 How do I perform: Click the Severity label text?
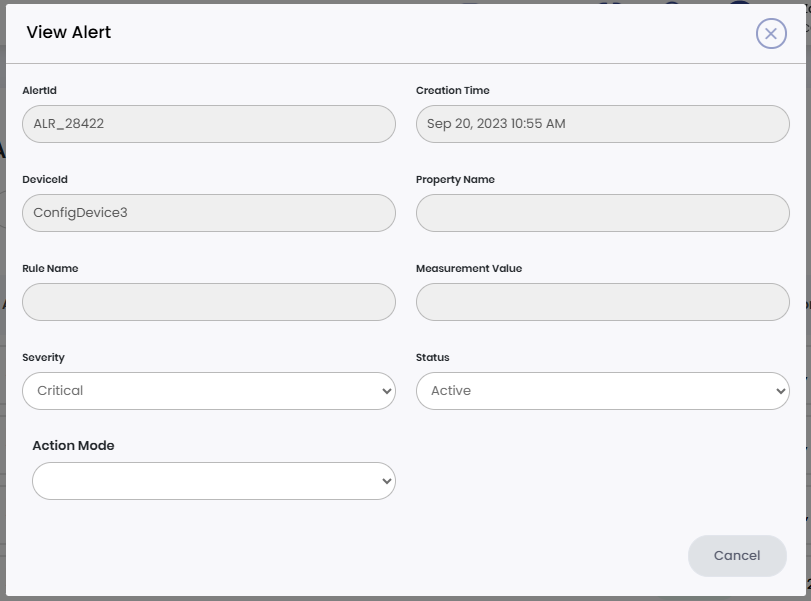pyautogui.click(x=43, y=357)
